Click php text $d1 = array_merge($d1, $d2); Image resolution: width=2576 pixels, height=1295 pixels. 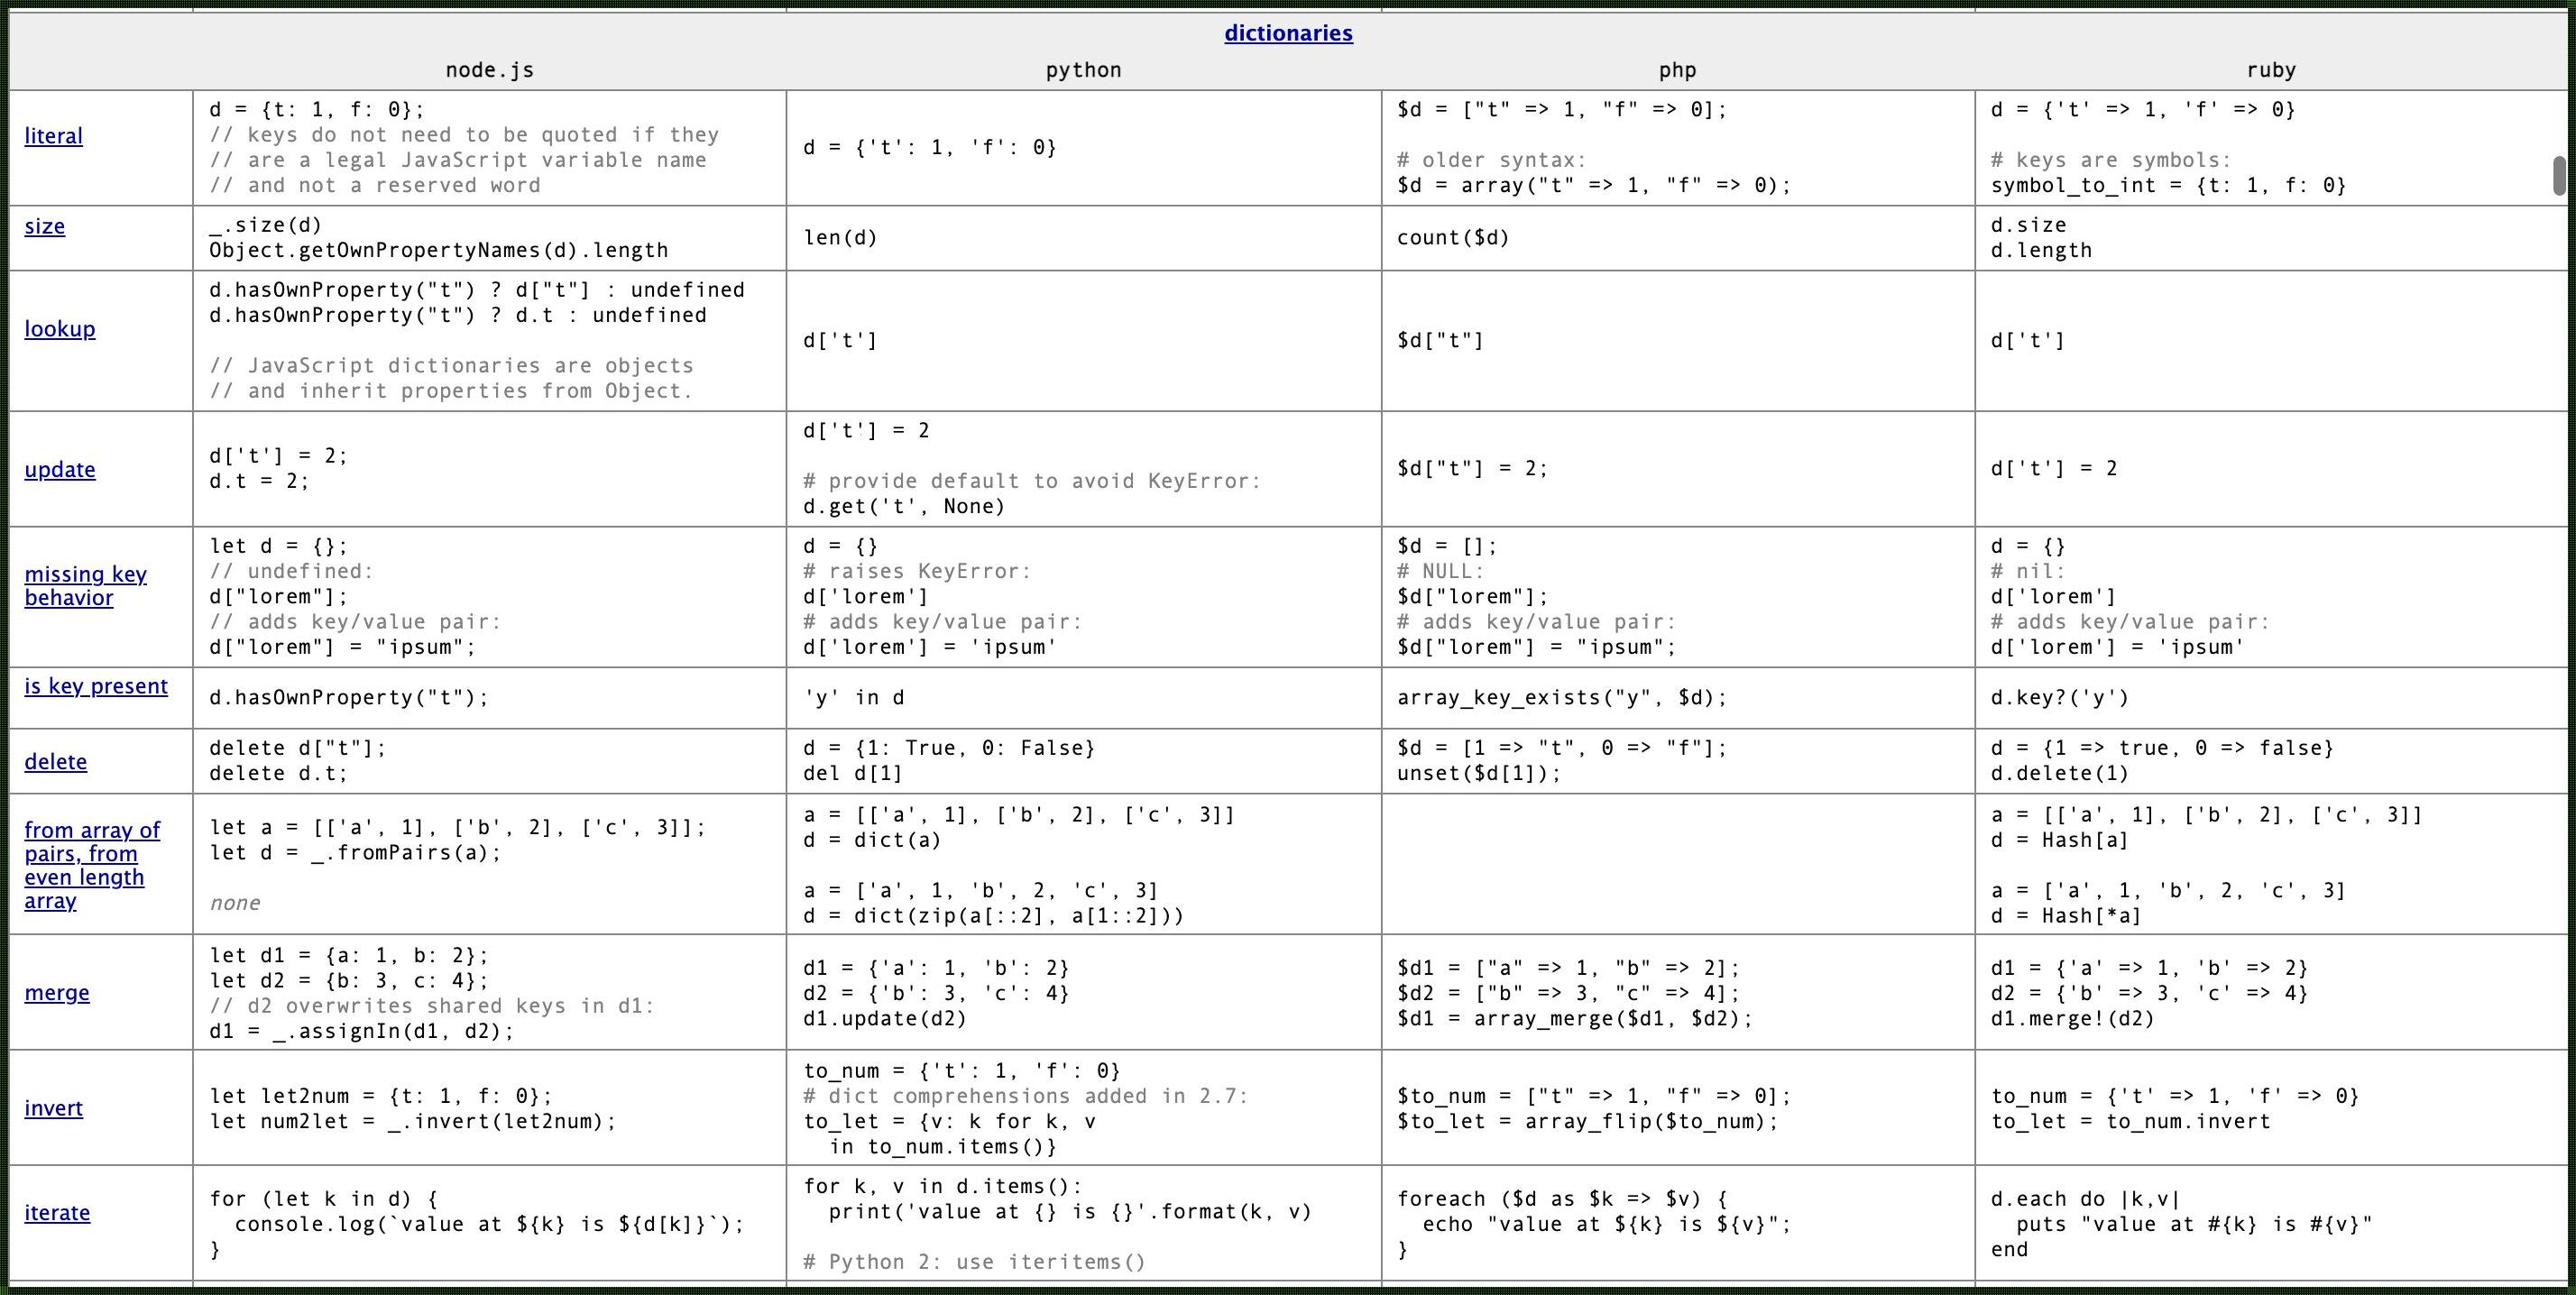click(1575, 1019)
